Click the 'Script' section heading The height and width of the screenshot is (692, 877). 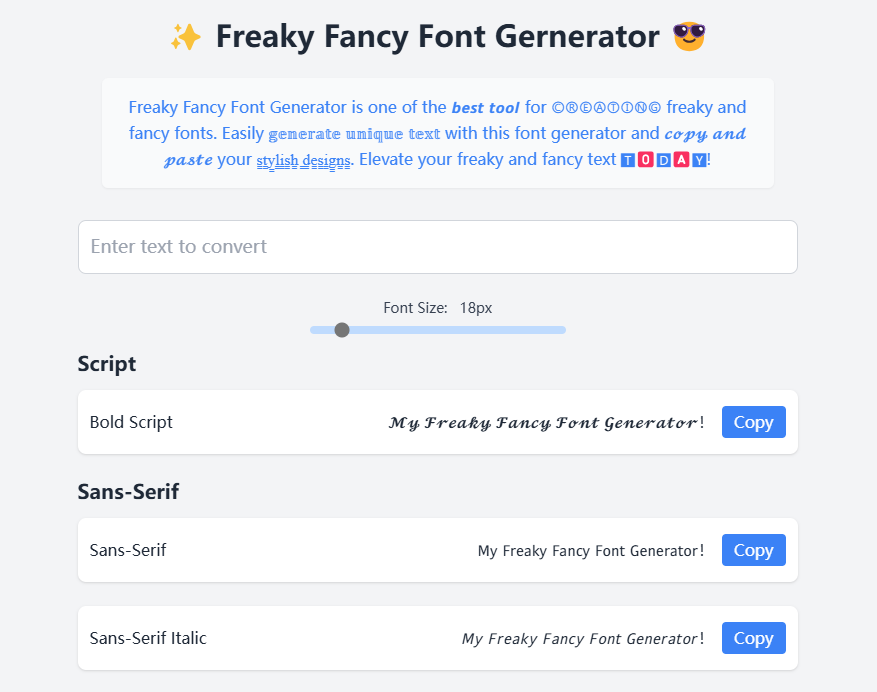pyautogui.click(x=107, y=364)
